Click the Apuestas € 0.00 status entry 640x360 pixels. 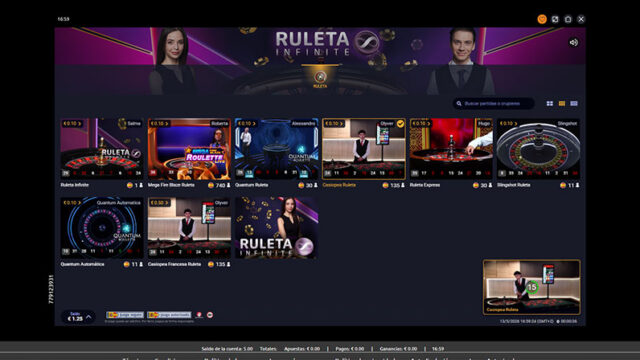tap(302, 349)
